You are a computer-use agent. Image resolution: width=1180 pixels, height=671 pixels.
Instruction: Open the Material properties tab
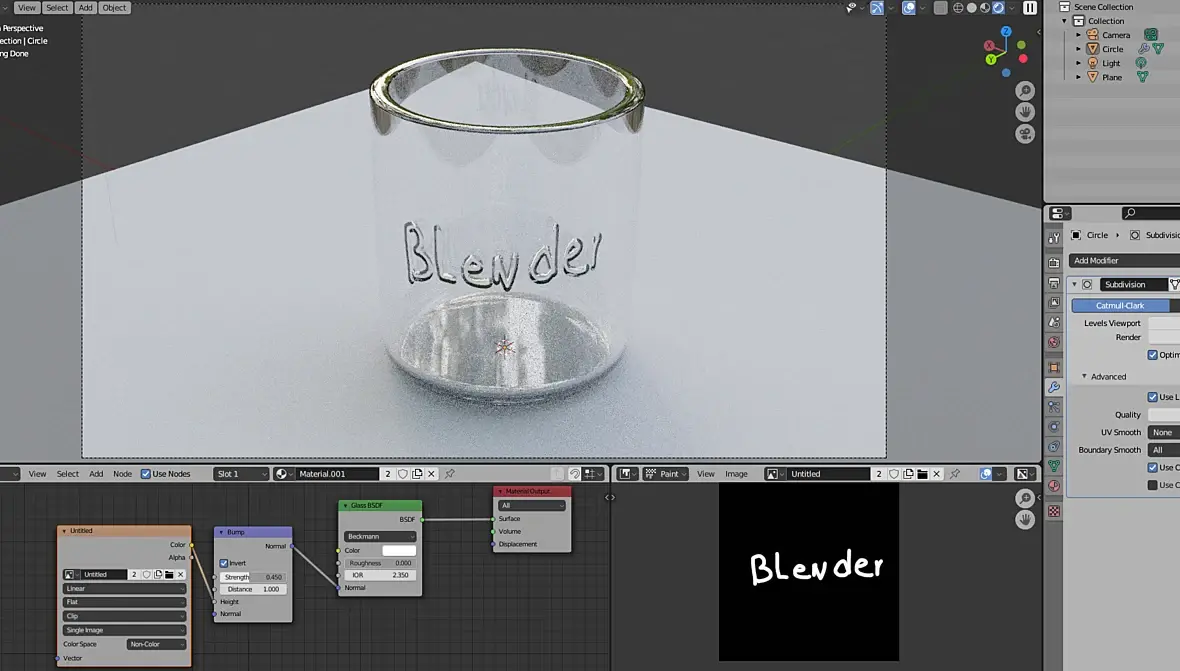pos(1054,485)
